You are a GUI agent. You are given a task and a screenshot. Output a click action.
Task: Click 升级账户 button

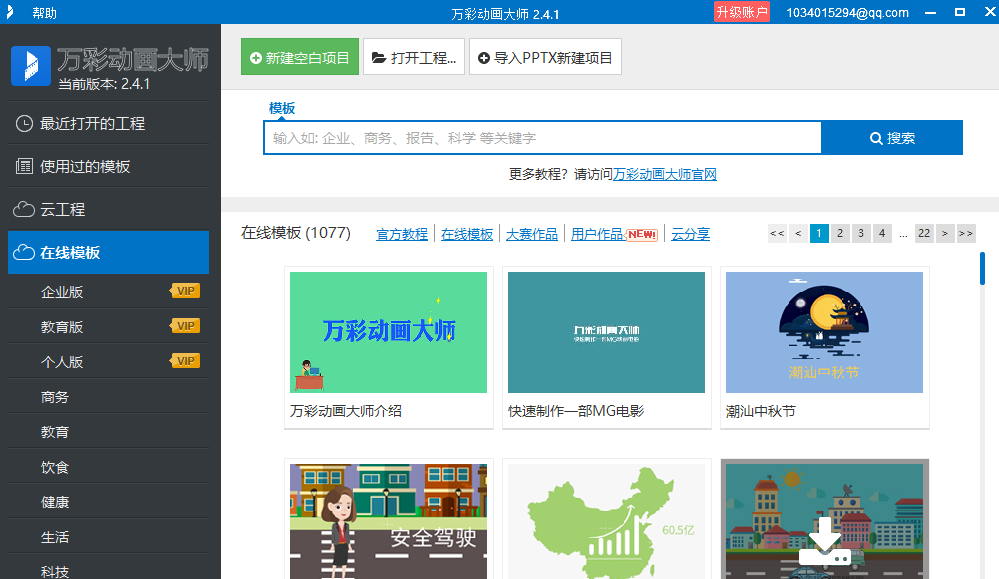742,12
